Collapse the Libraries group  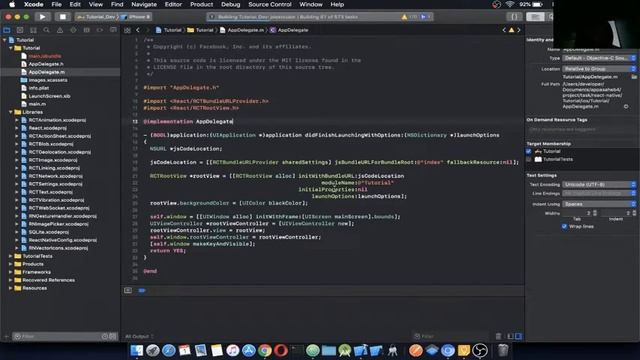coord(11,112)
